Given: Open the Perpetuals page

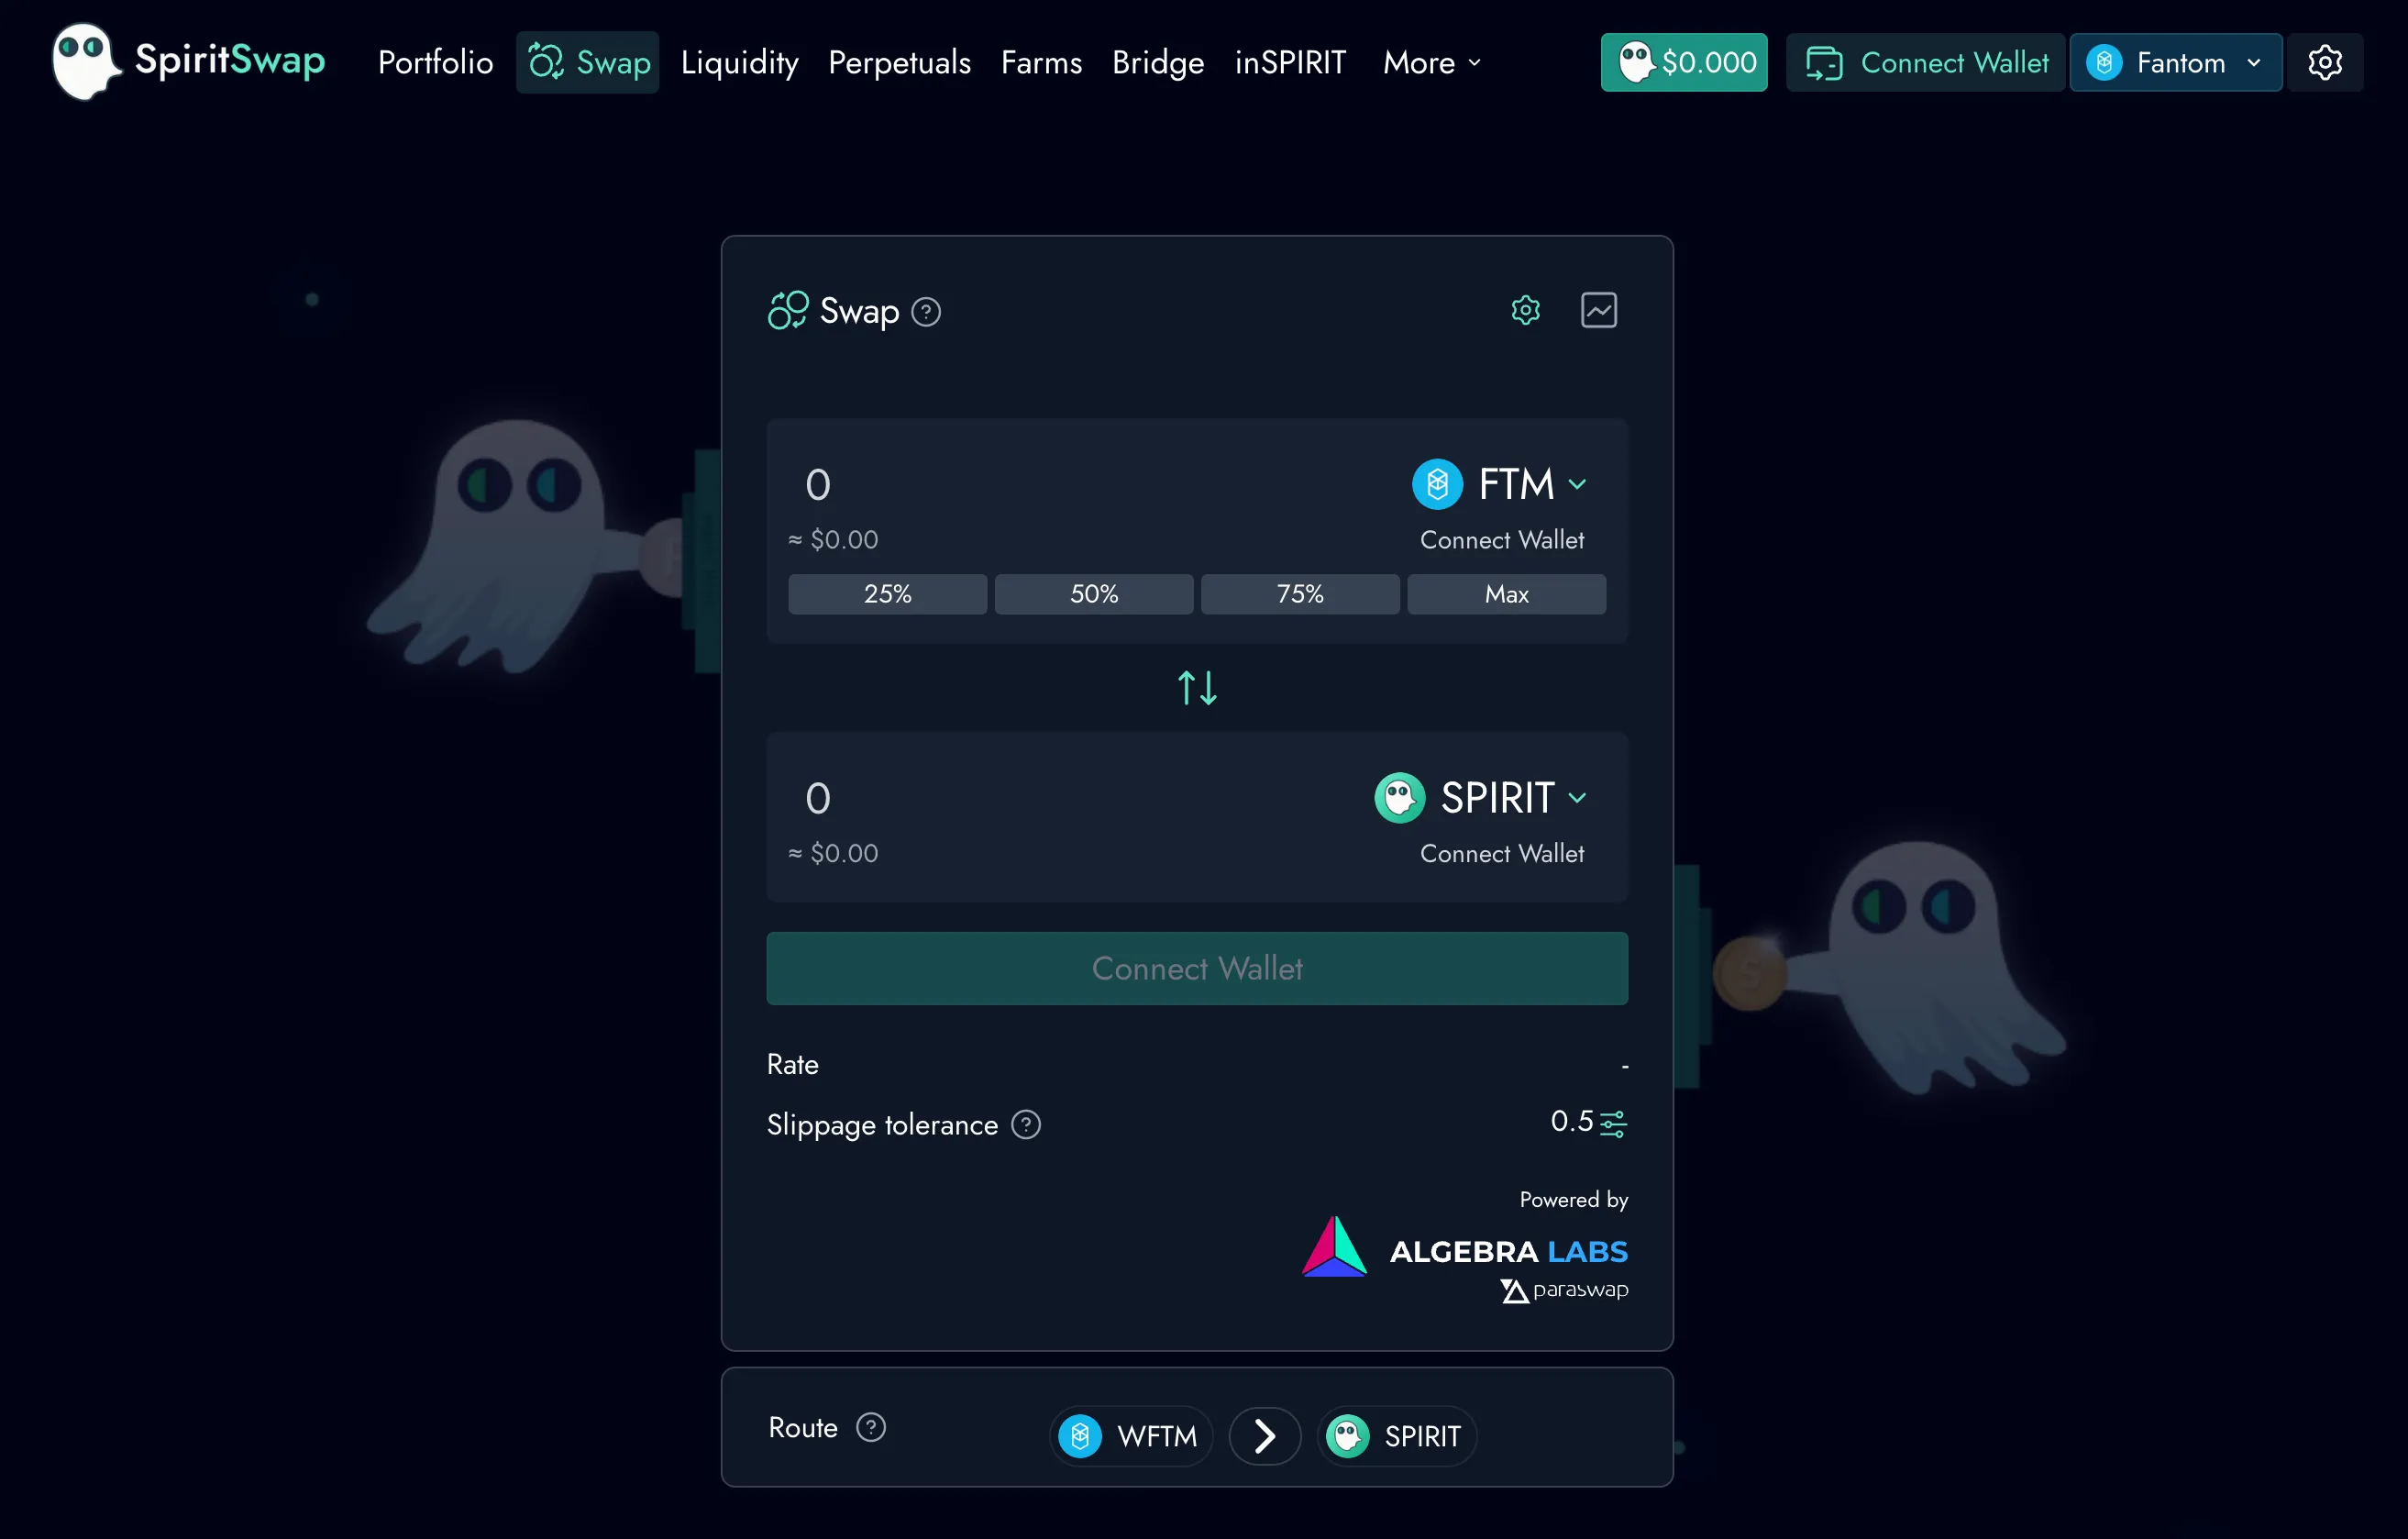Looking at the screenshot, I should (x=899, y=62).
